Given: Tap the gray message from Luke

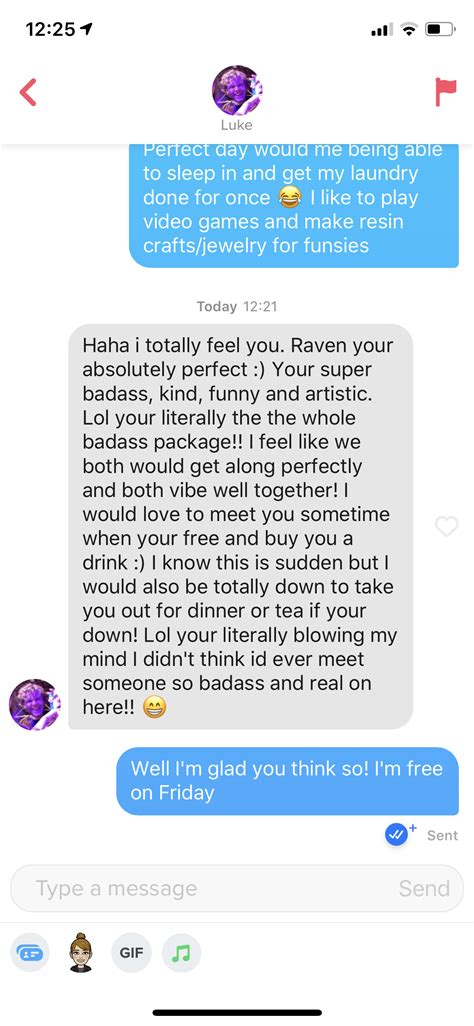Looking at the screenshot, I should (x=240, y=526).
